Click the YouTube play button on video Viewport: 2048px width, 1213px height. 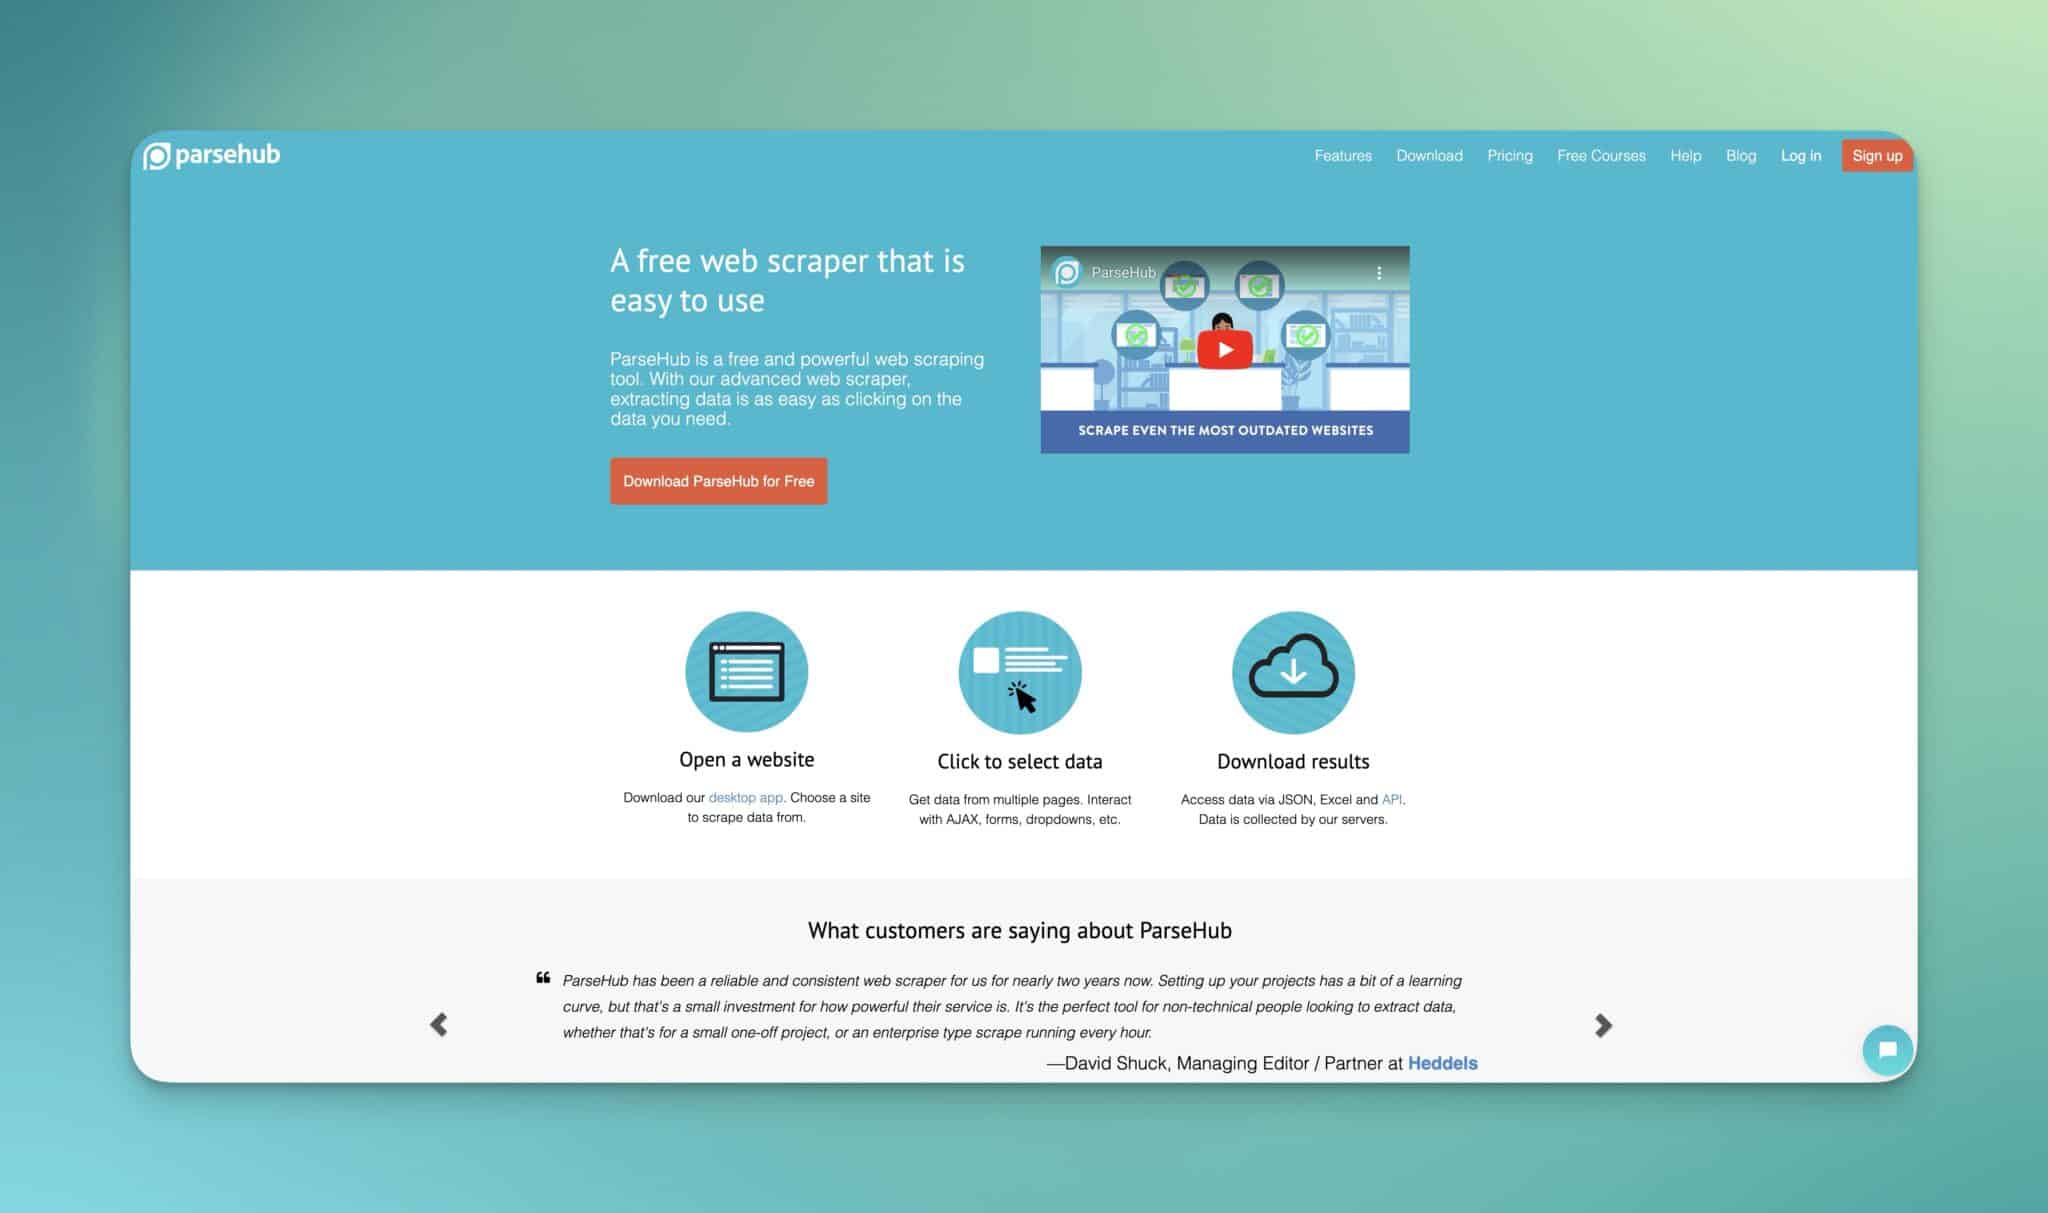click(1225, 348)
